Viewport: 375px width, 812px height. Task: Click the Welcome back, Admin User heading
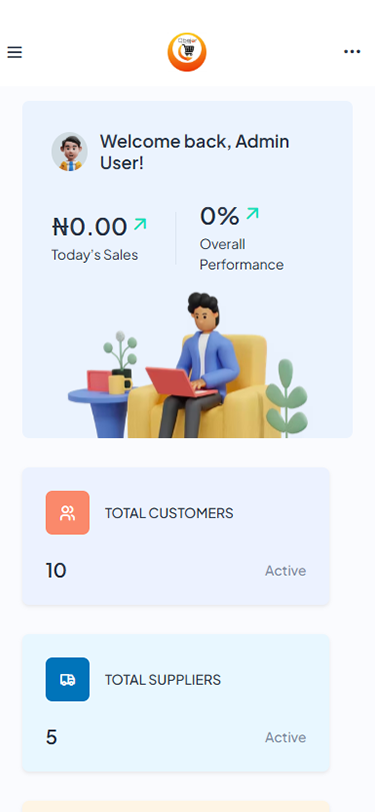coord(195,152)
